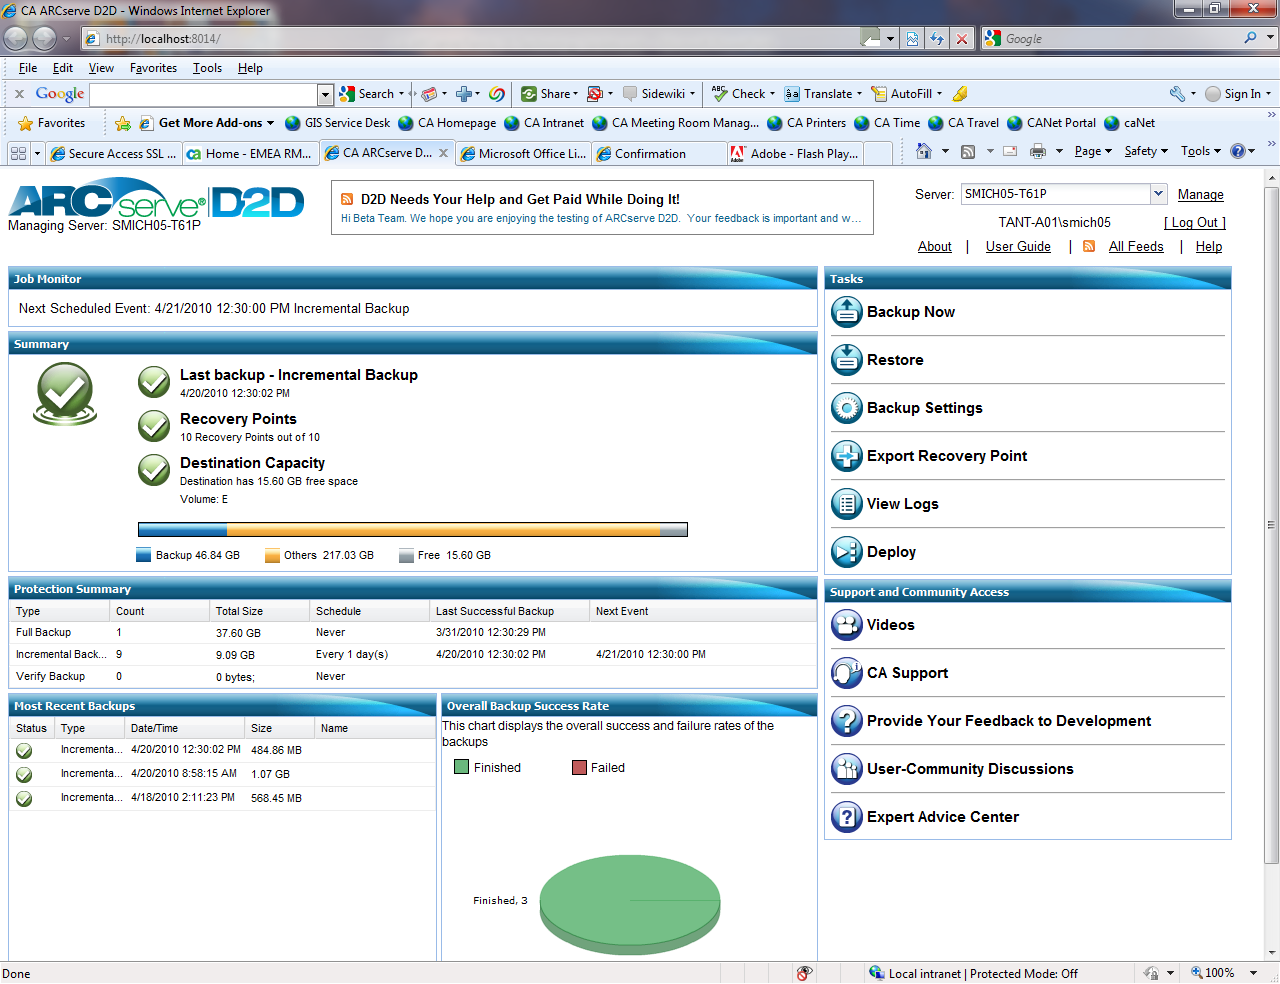The width and height of the screenshot is (1280, 984).
Task: Open the About link
Action: coord(935,247)
